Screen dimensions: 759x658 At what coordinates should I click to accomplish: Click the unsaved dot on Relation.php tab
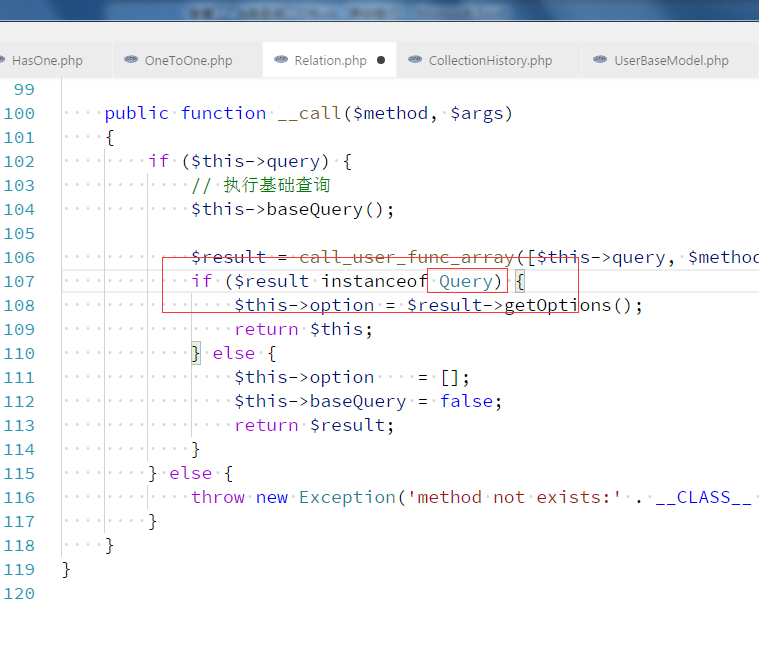pos(381,60)
